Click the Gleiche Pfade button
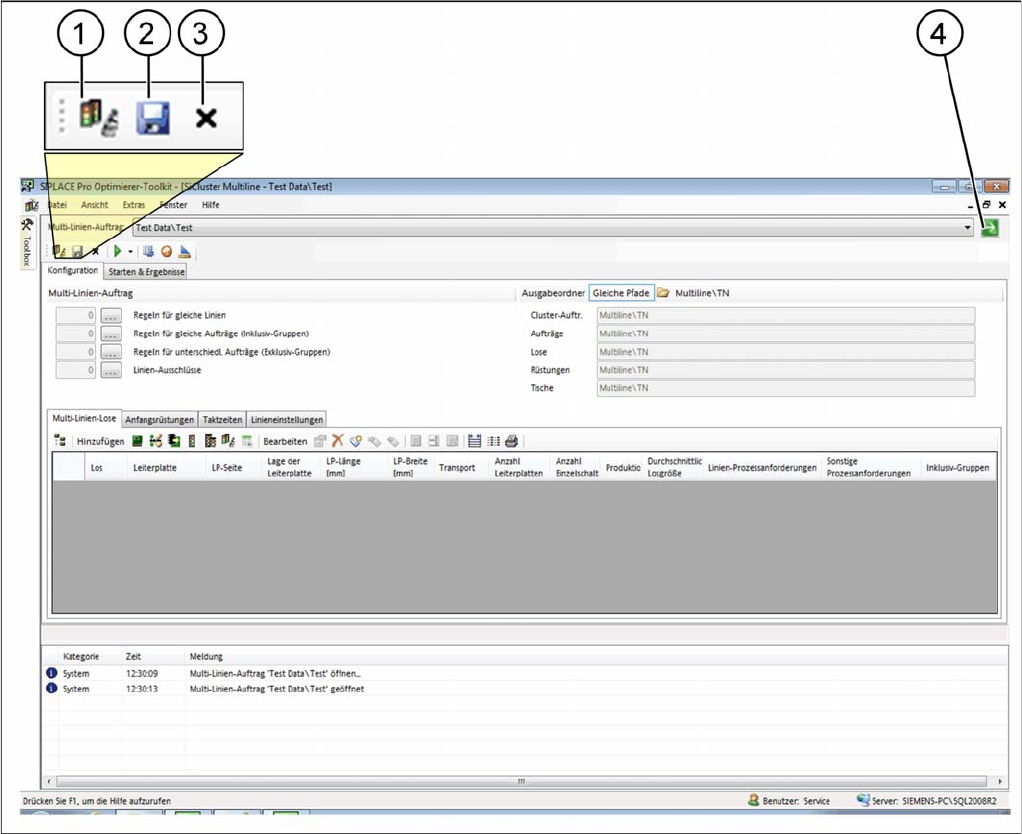The height and width of the screenshot is (834, 1022). pos(621,293)
